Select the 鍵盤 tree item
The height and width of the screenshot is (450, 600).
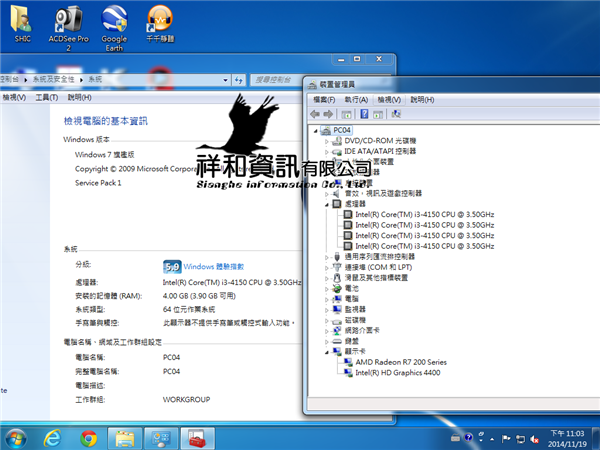(352, 341)
